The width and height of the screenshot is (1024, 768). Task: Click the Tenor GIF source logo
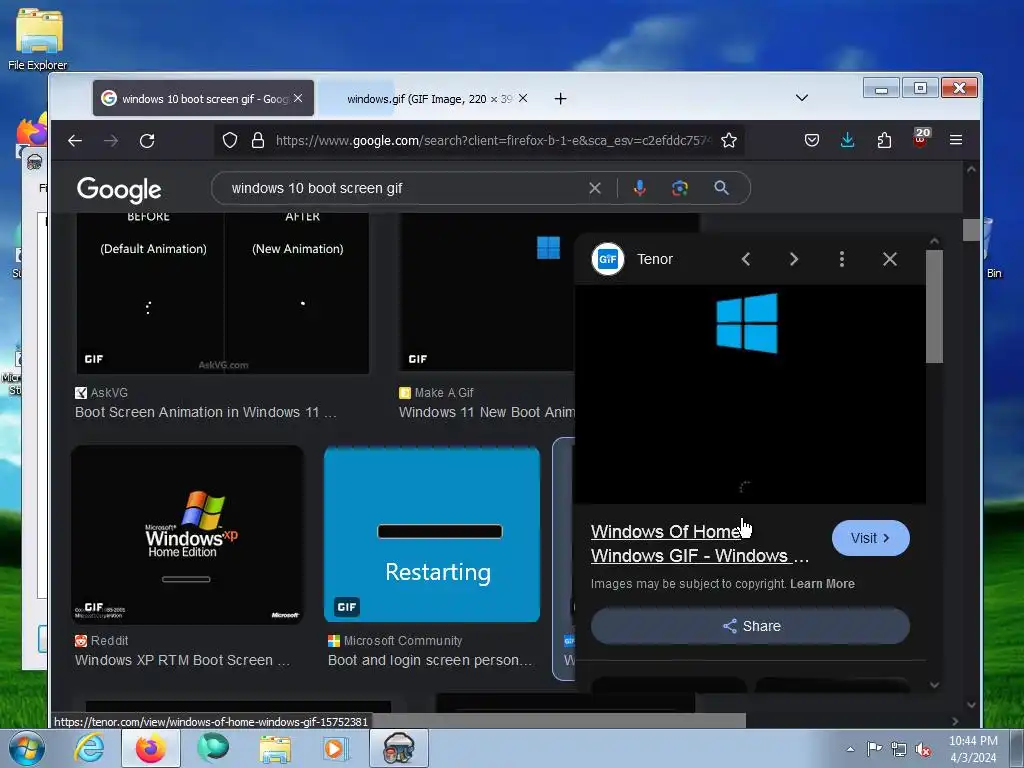point(608,259)
